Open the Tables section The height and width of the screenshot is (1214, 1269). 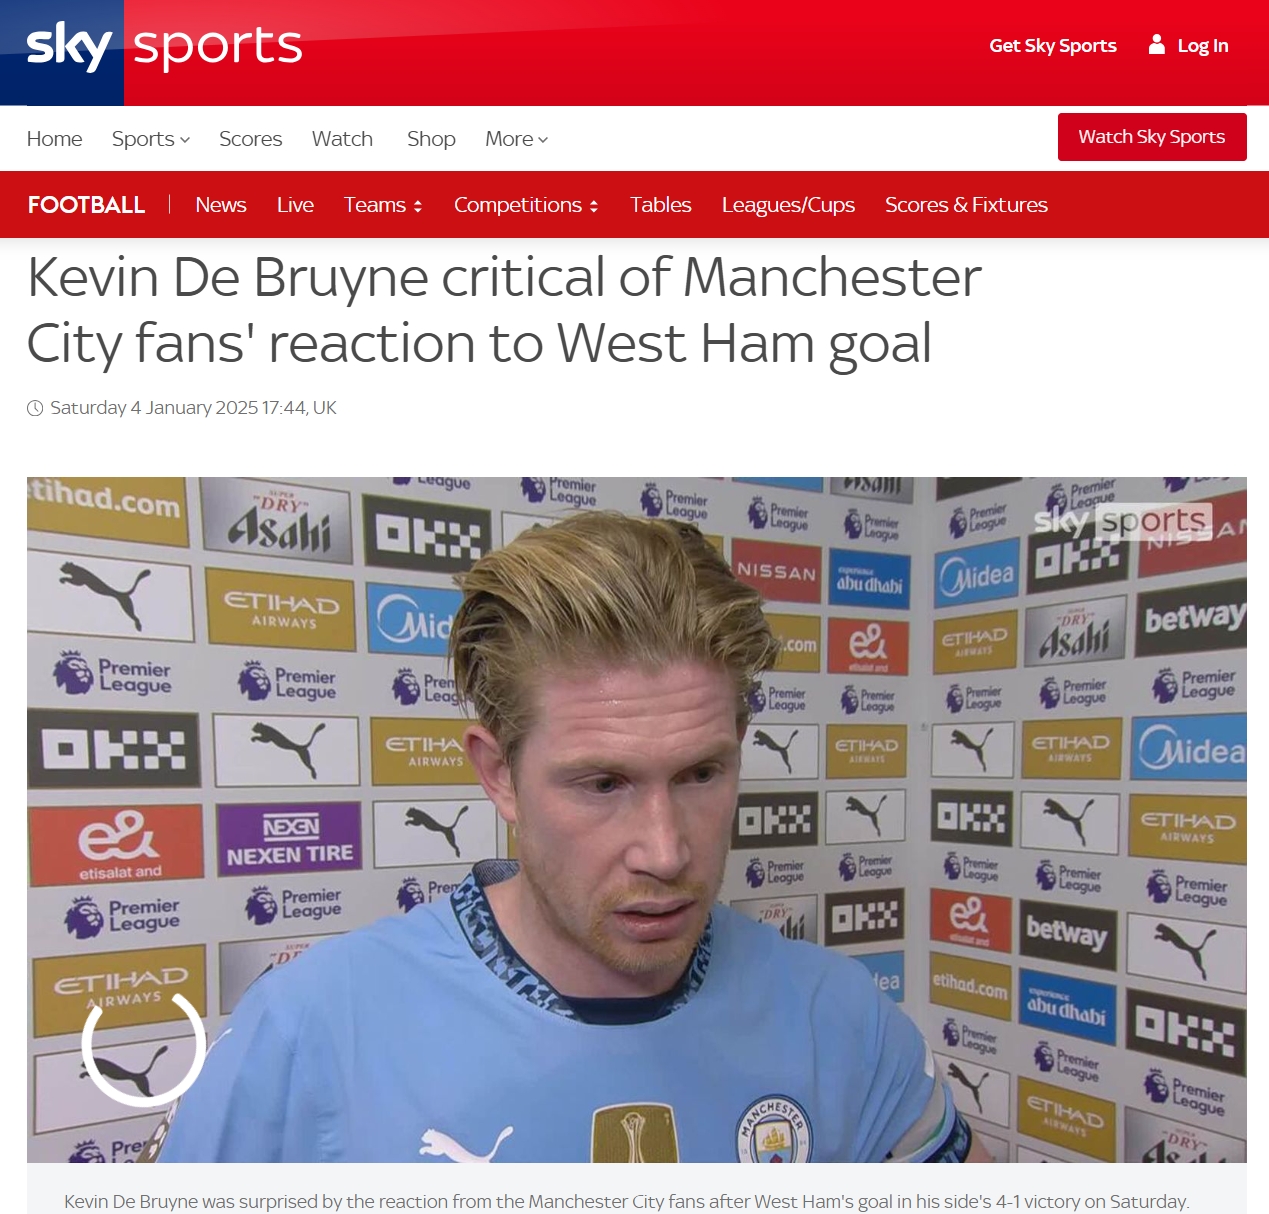coord(661,205)
